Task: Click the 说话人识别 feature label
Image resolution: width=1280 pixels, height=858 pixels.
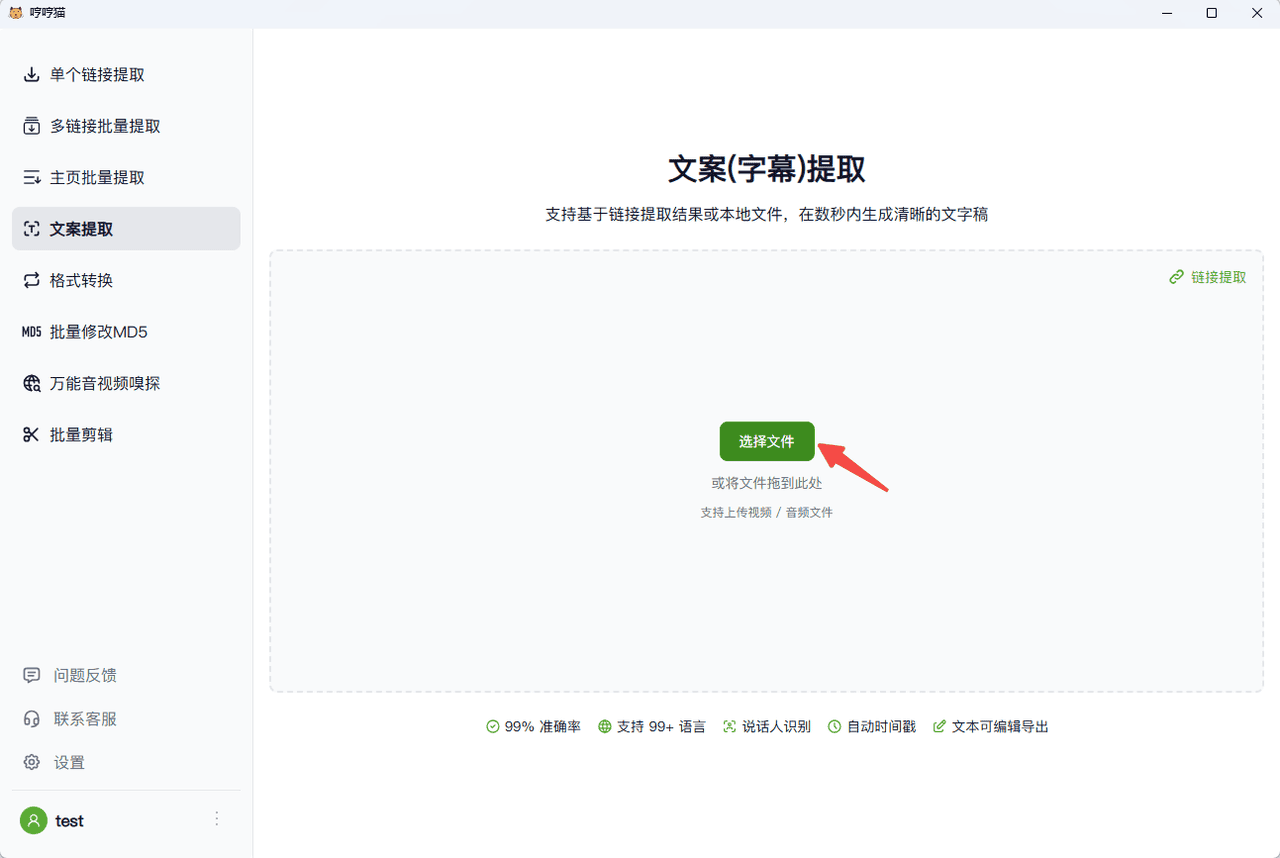Action: coord(776,727)
